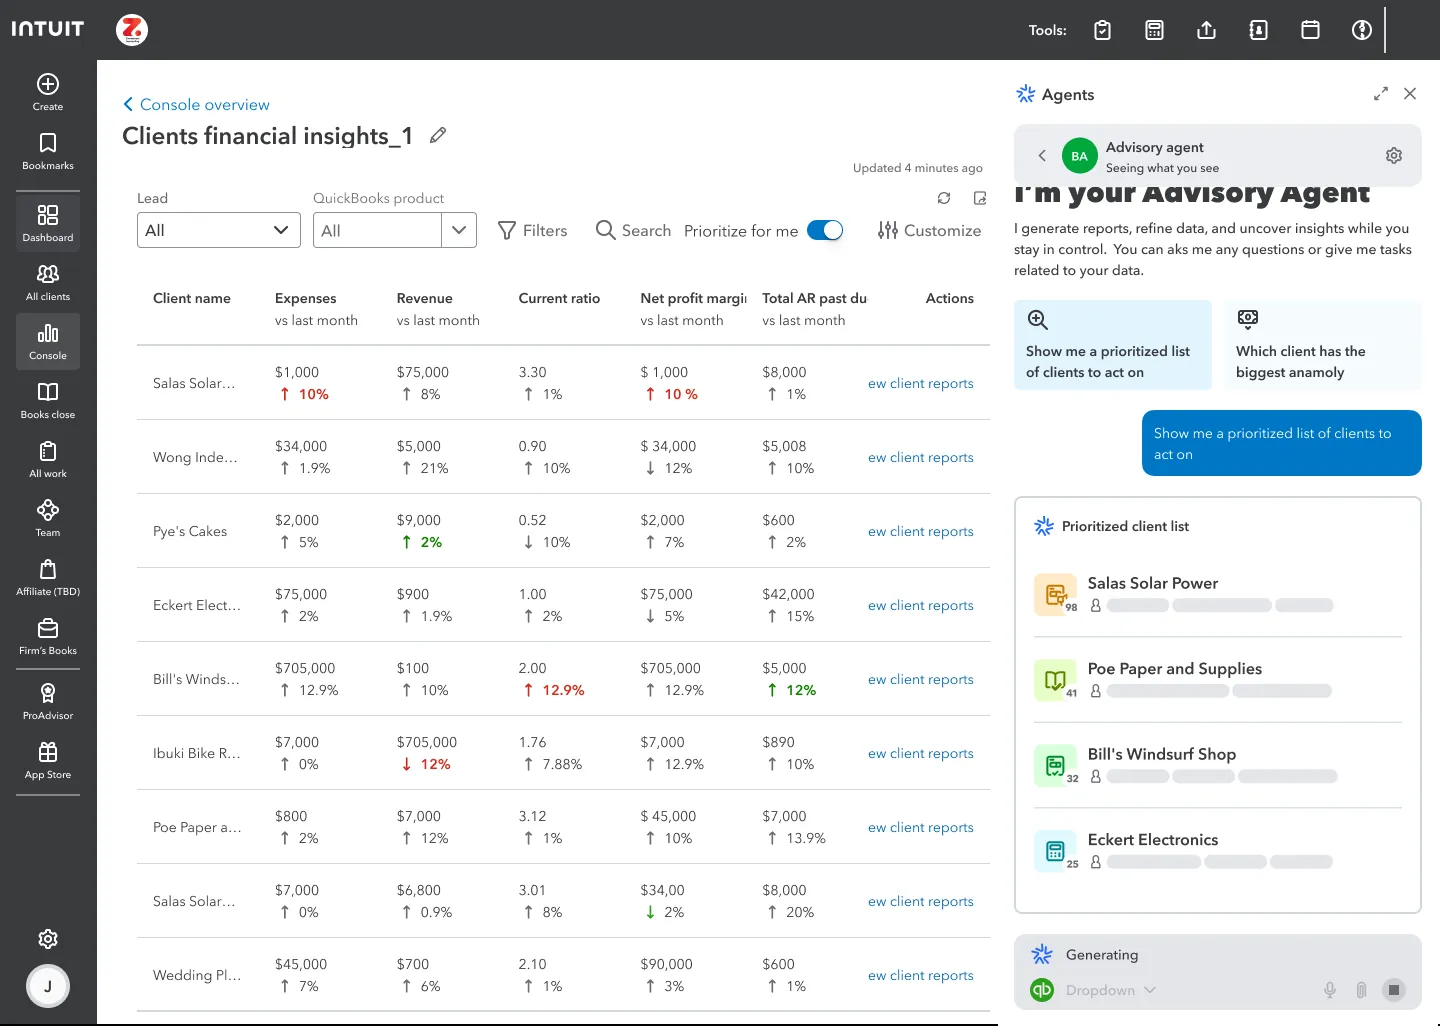Stop generating with the stop button

(x=1393, y=990)
